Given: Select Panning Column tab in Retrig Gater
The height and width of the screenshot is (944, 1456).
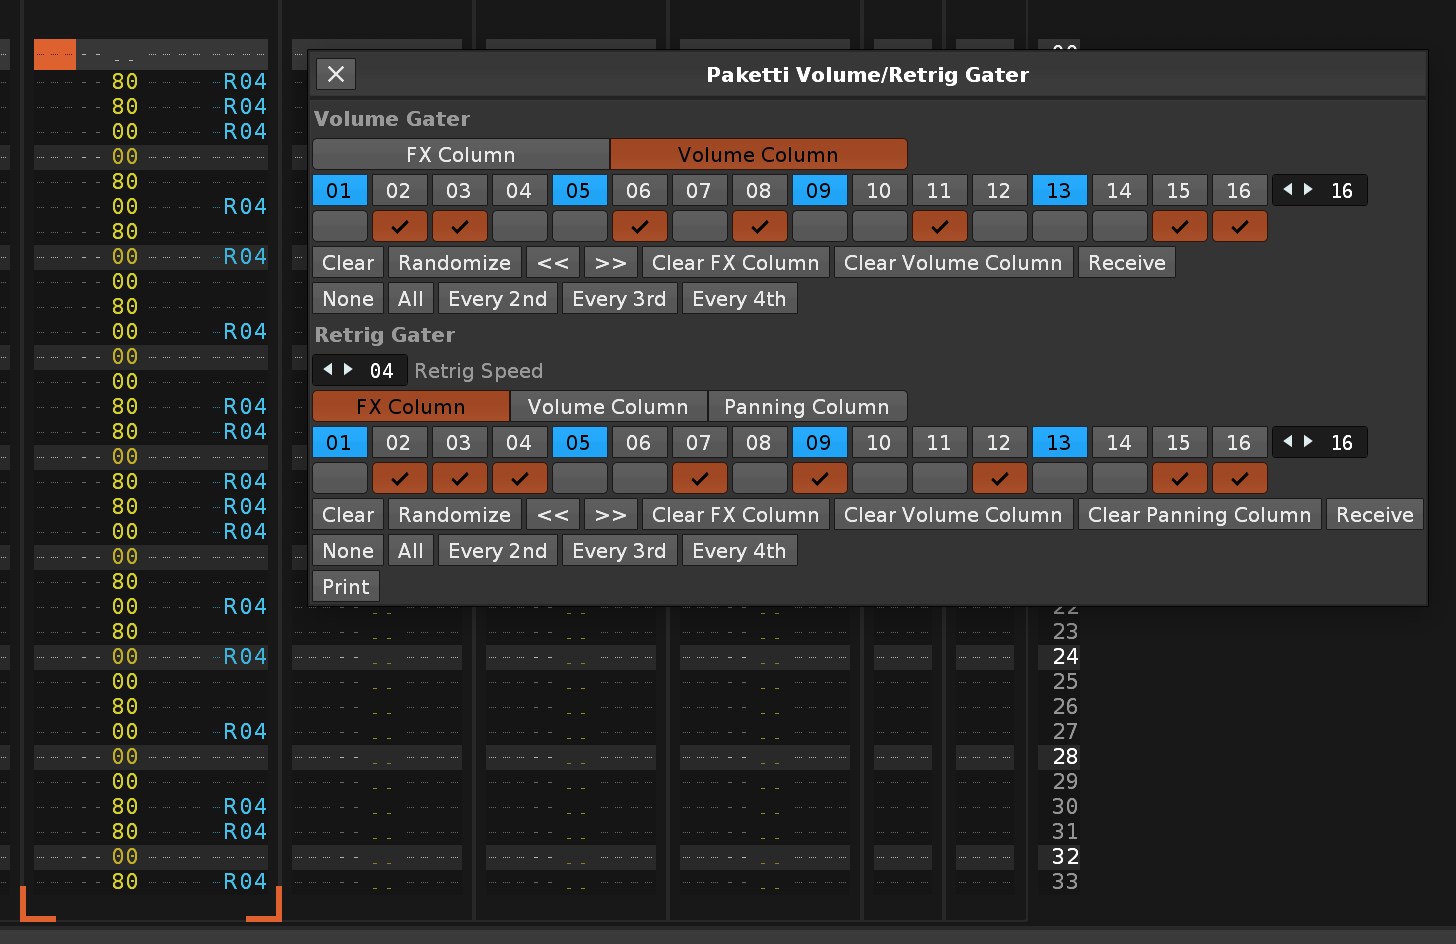Looking at the screenshot, I should 806,407.
